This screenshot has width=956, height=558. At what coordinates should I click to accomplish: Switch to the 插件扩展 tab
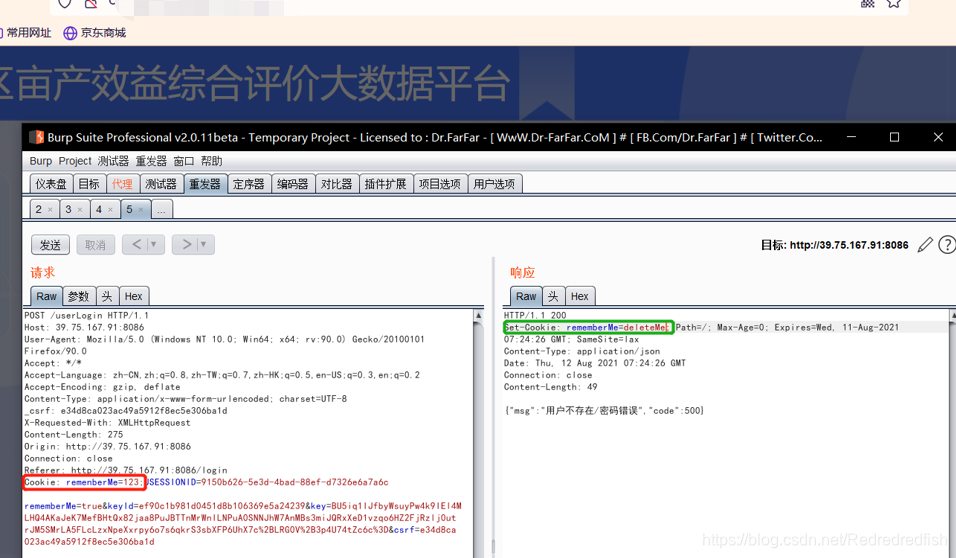pyautogui.click(x=385, y=184)
